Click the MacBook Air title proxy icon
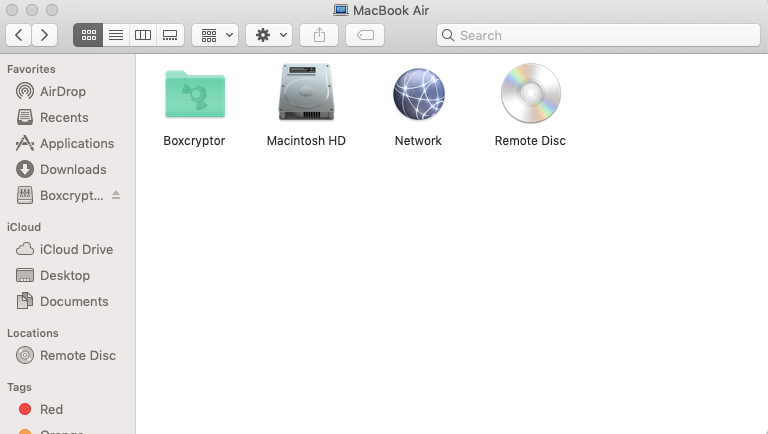 pos(341,10)
